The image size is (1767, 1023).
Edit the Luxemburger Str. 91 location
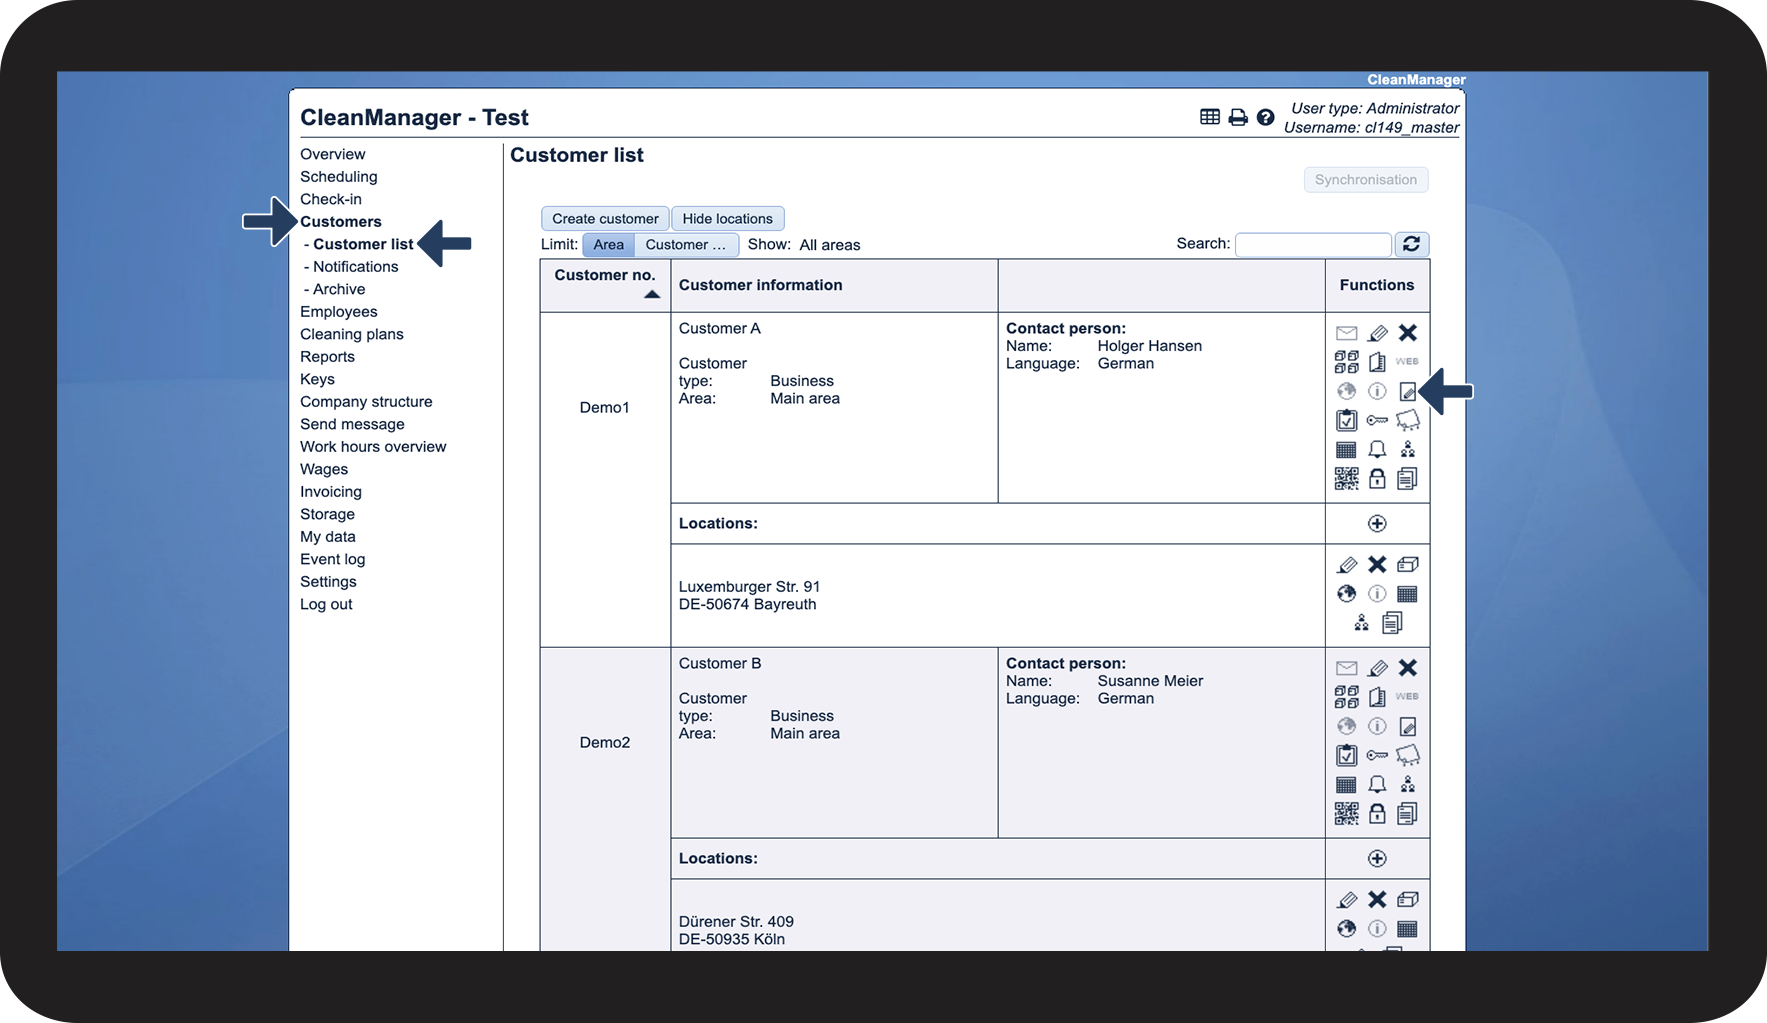pyautogui.click(x=1347, y=565)
